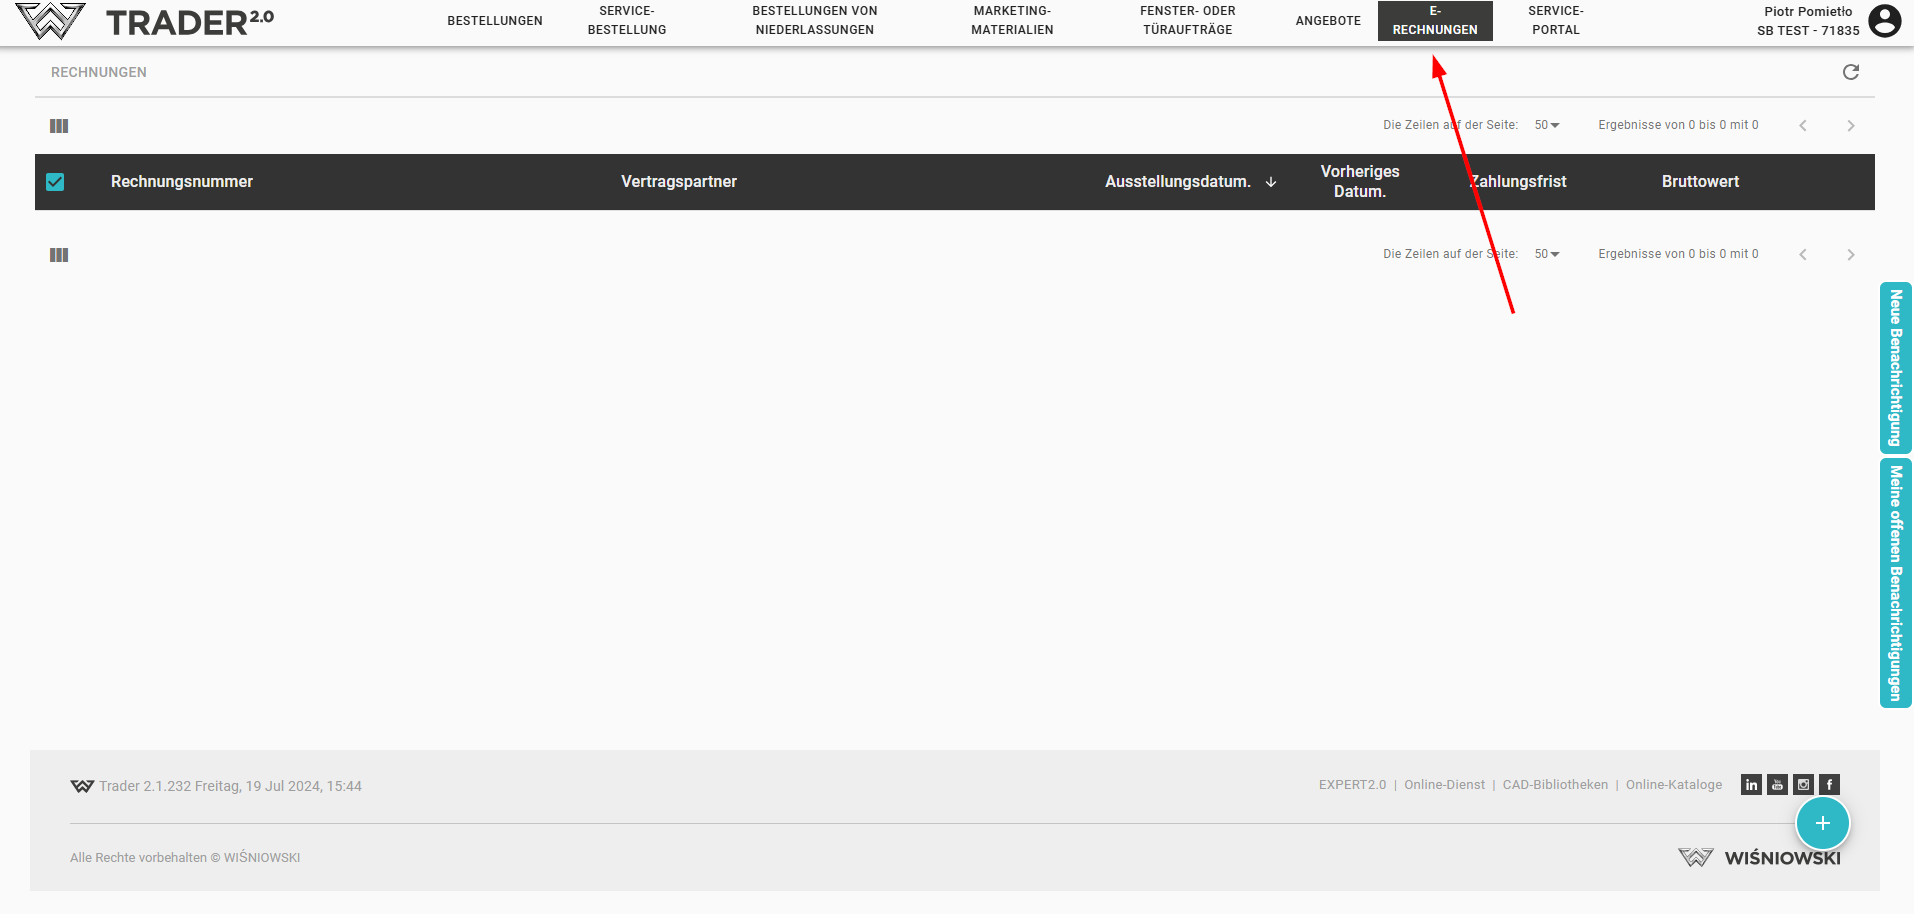
Task: Open the YouTube icon in footer
Action: point(1777,785)
